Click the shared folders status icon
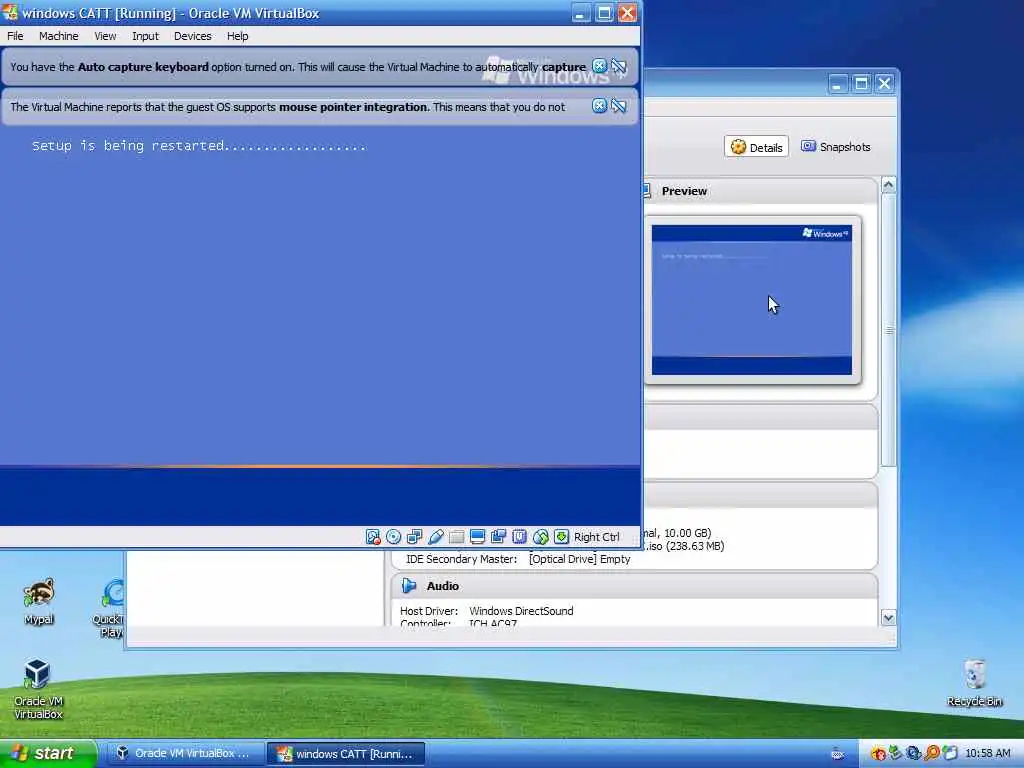 click(456, 537)
